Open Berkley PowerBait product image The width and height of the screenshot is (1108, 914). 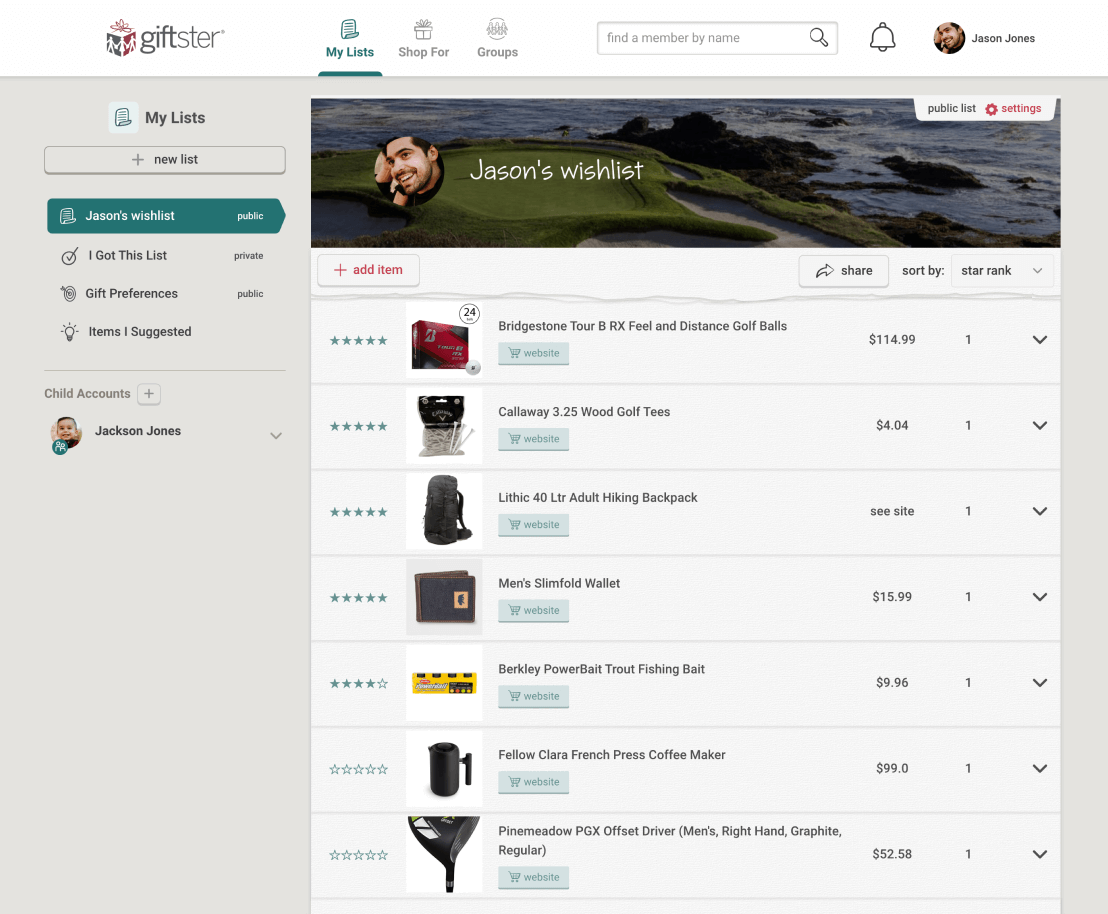click(444, 683)
